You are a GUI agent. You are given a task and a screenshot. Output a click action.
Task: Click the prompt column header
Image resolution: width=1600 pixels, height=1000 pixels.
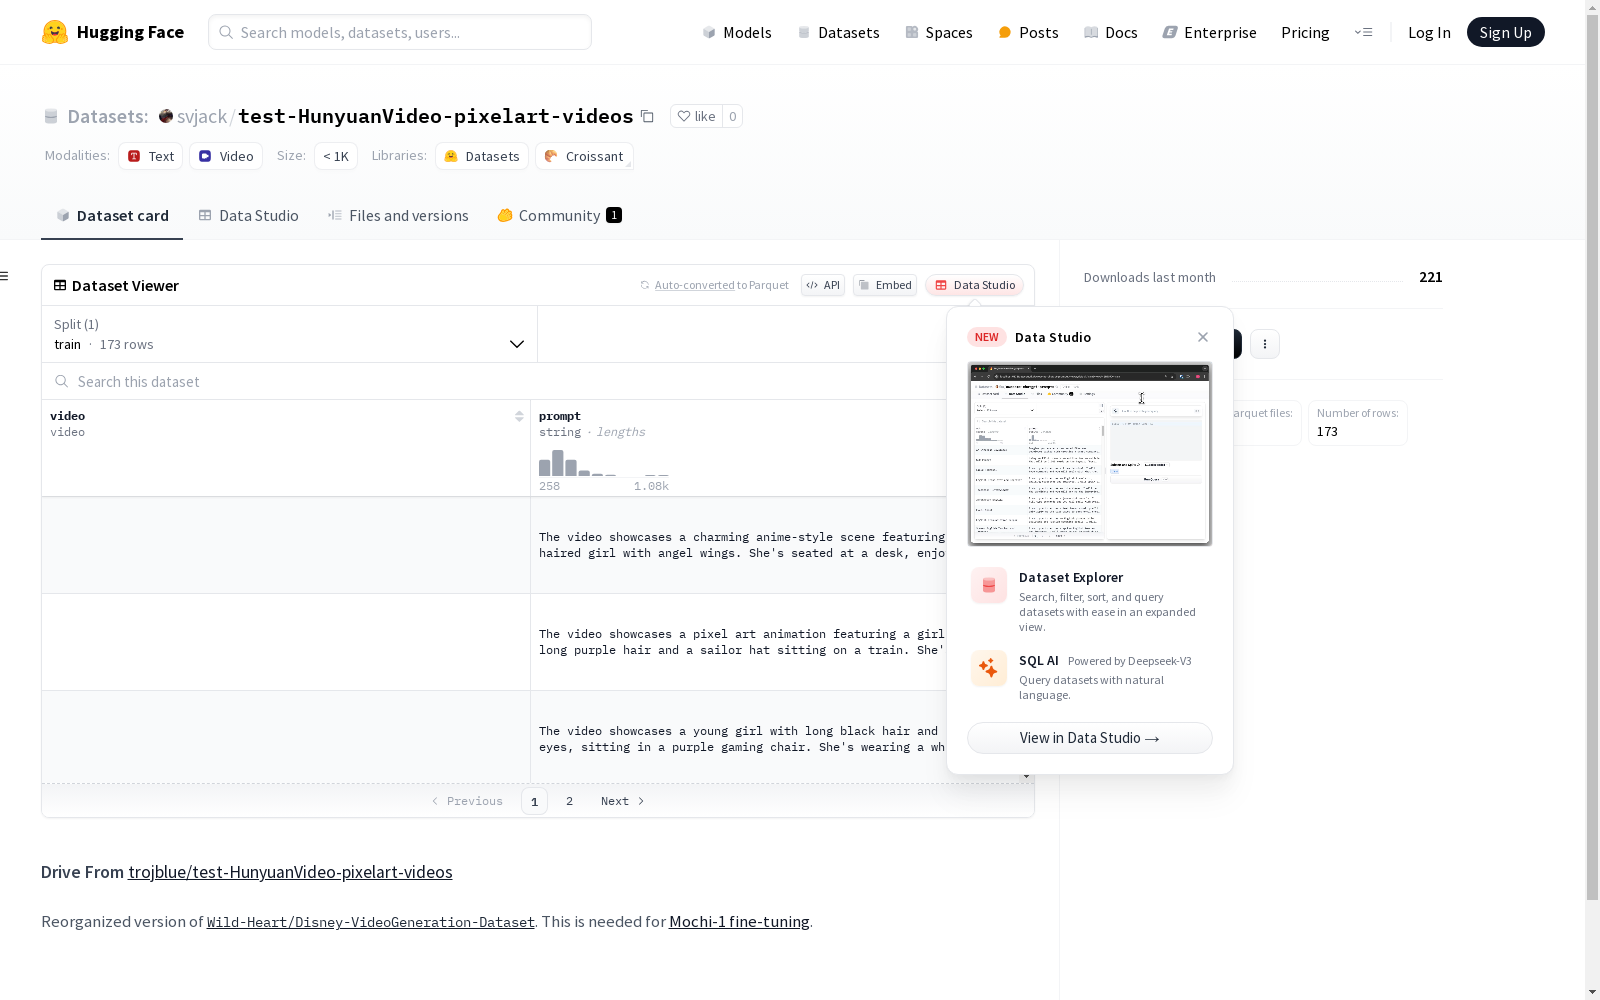click(x=560, y=416)
